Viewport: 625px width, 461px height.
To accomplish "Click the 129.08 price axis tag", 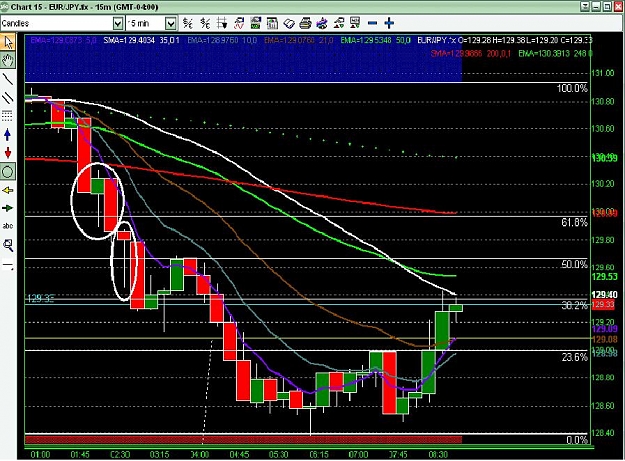I will 605,339.
